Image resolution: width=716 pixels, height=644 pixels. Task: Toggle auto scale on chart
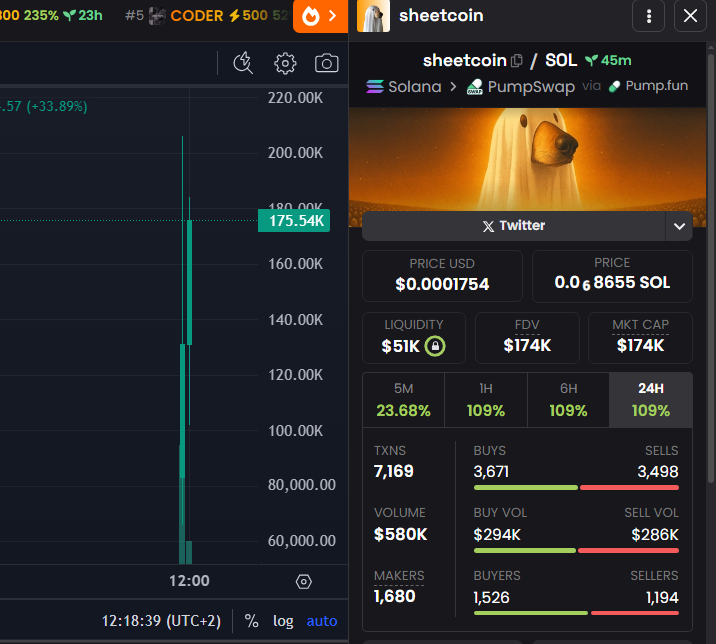pyautogui.click(x=322, y=621)
